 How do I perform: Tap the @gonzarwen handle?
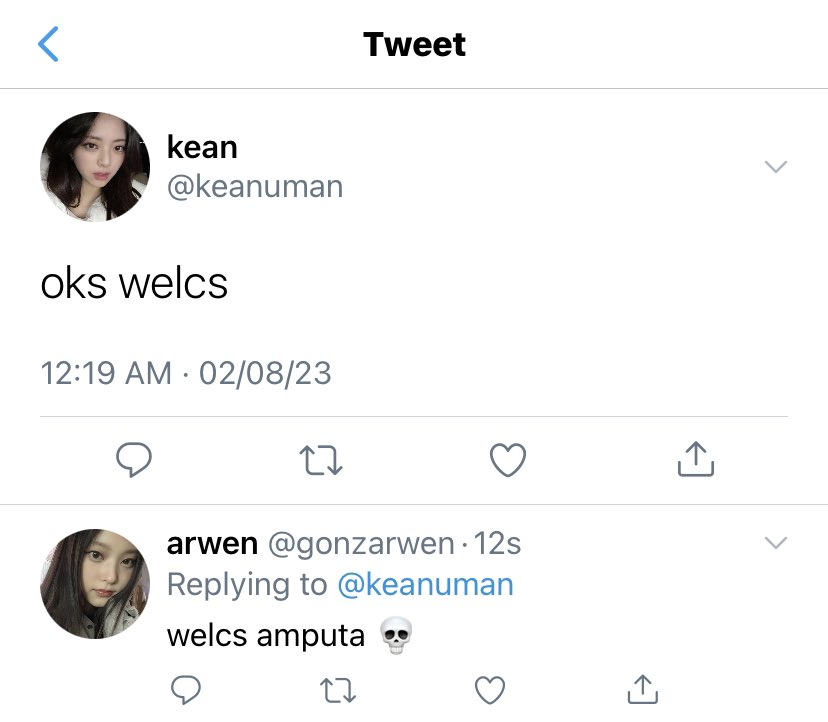click(x=361, y=544)
